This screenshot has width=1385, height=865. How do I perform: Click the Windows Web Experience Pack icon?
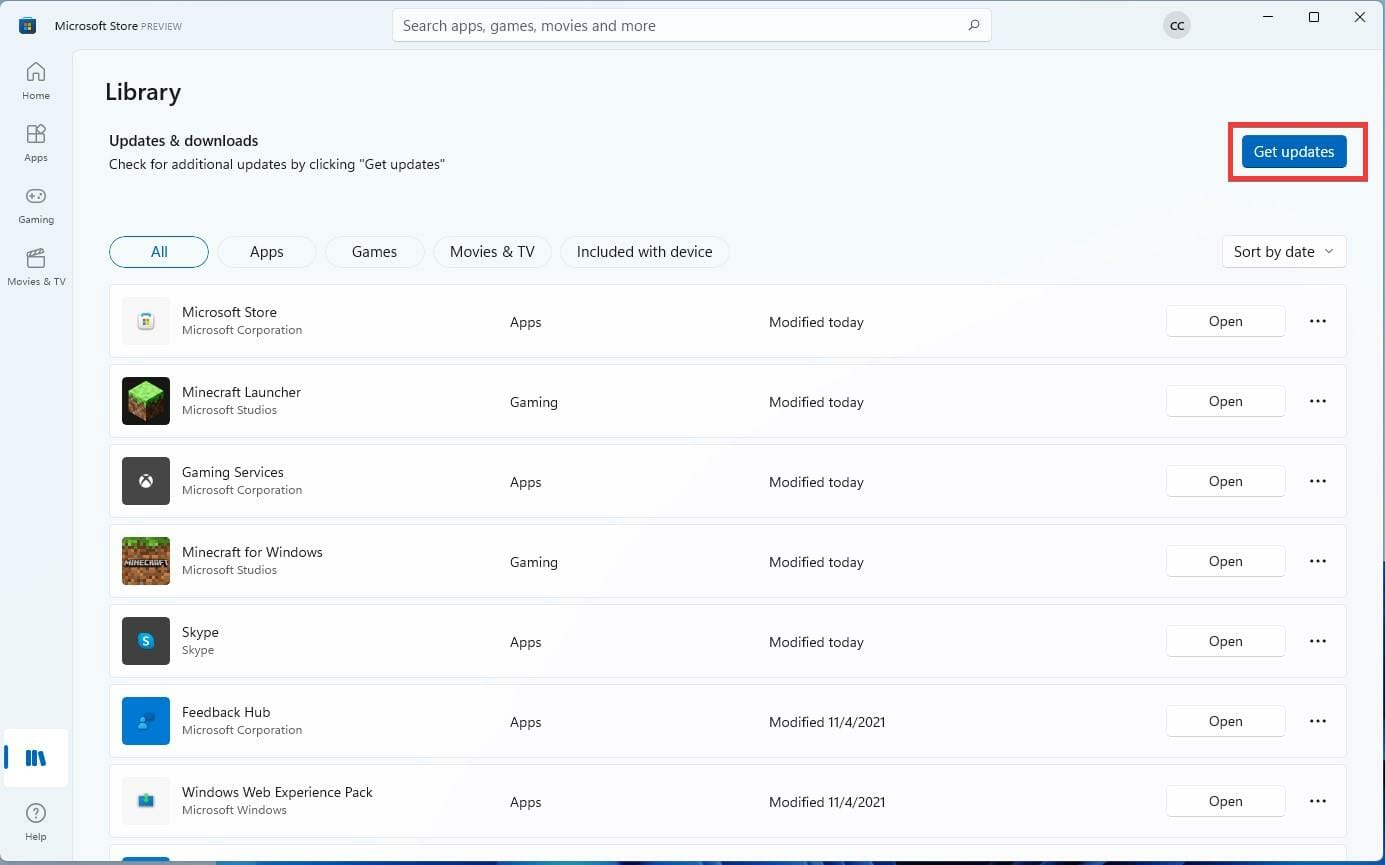(146, 801)
